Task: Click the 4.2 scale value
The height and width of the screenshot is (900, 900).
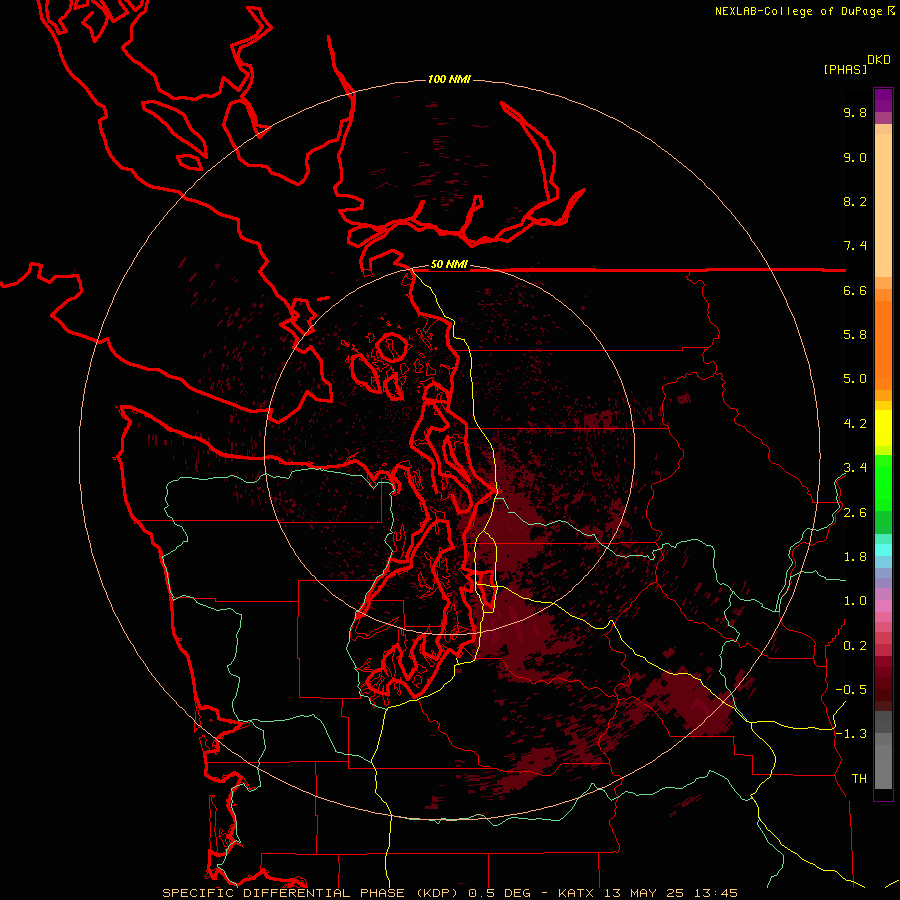Action: pos(855,424)
